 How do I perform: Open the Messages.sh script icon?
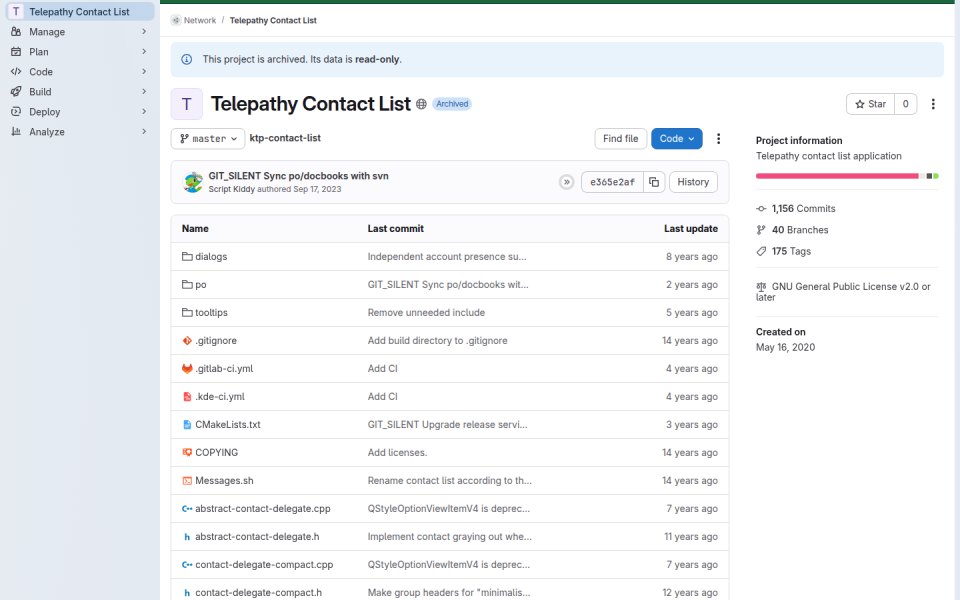click(187, 481)
